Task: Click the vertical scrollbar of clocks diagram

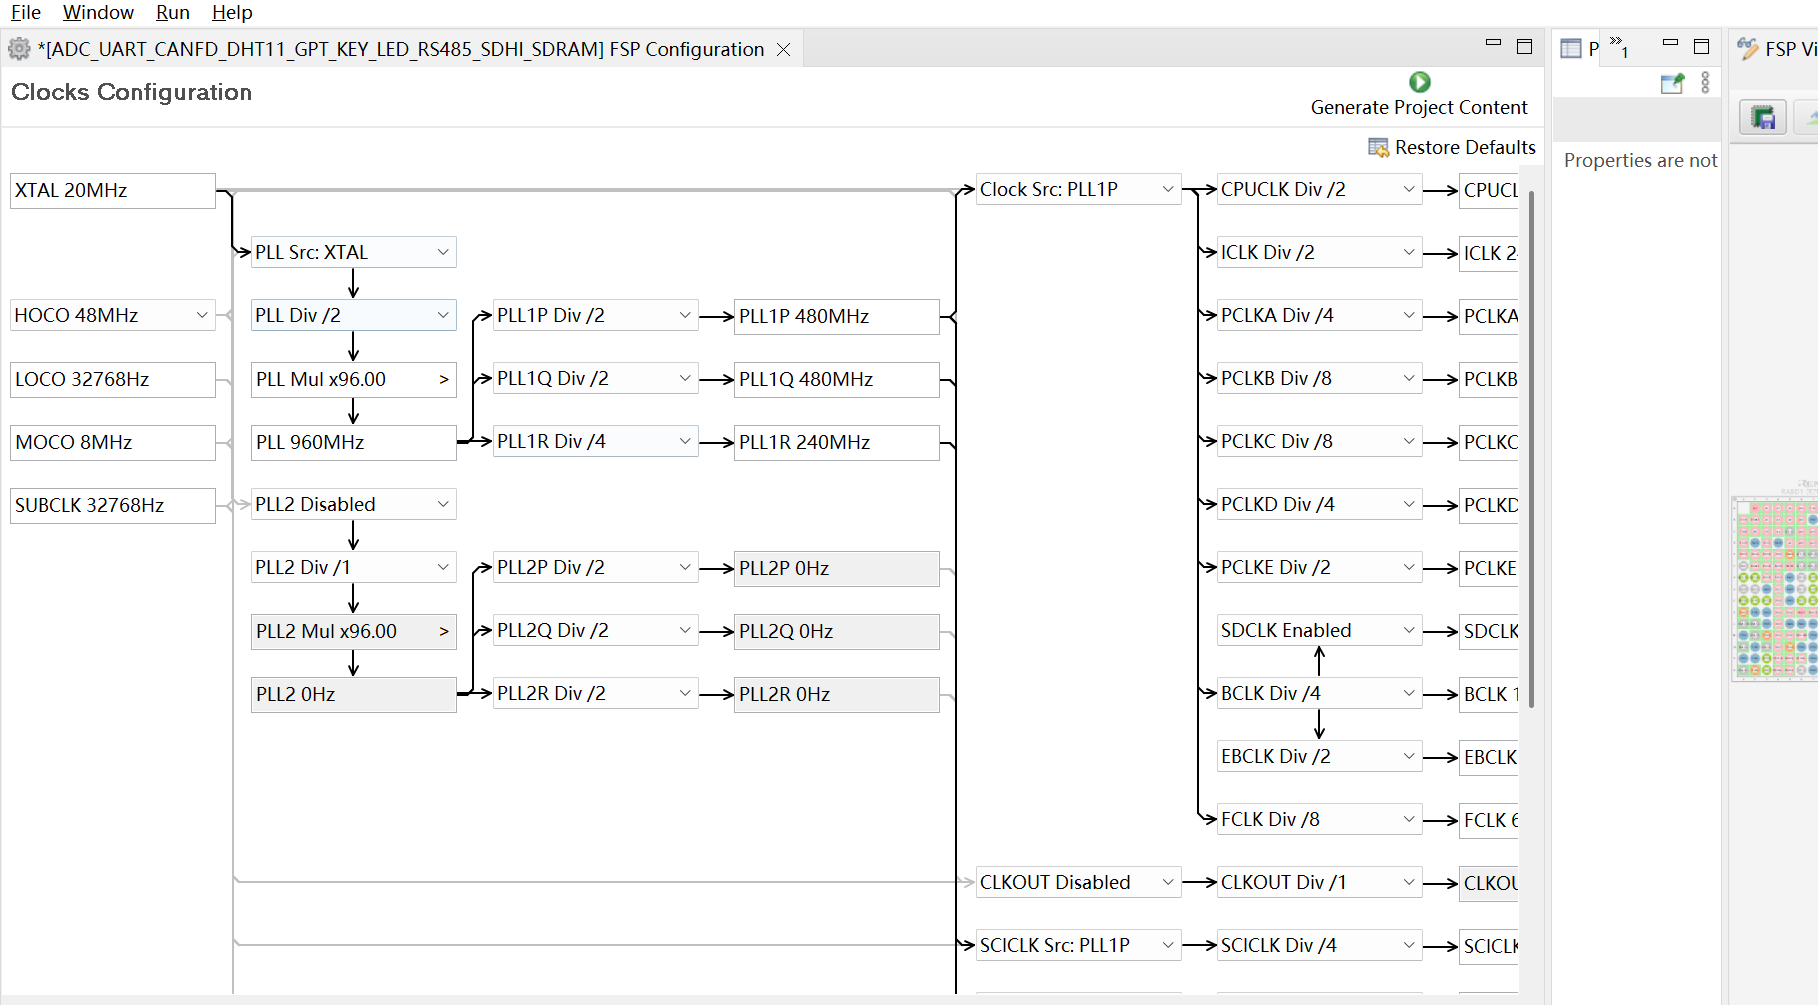Action: click(1531, 450)
